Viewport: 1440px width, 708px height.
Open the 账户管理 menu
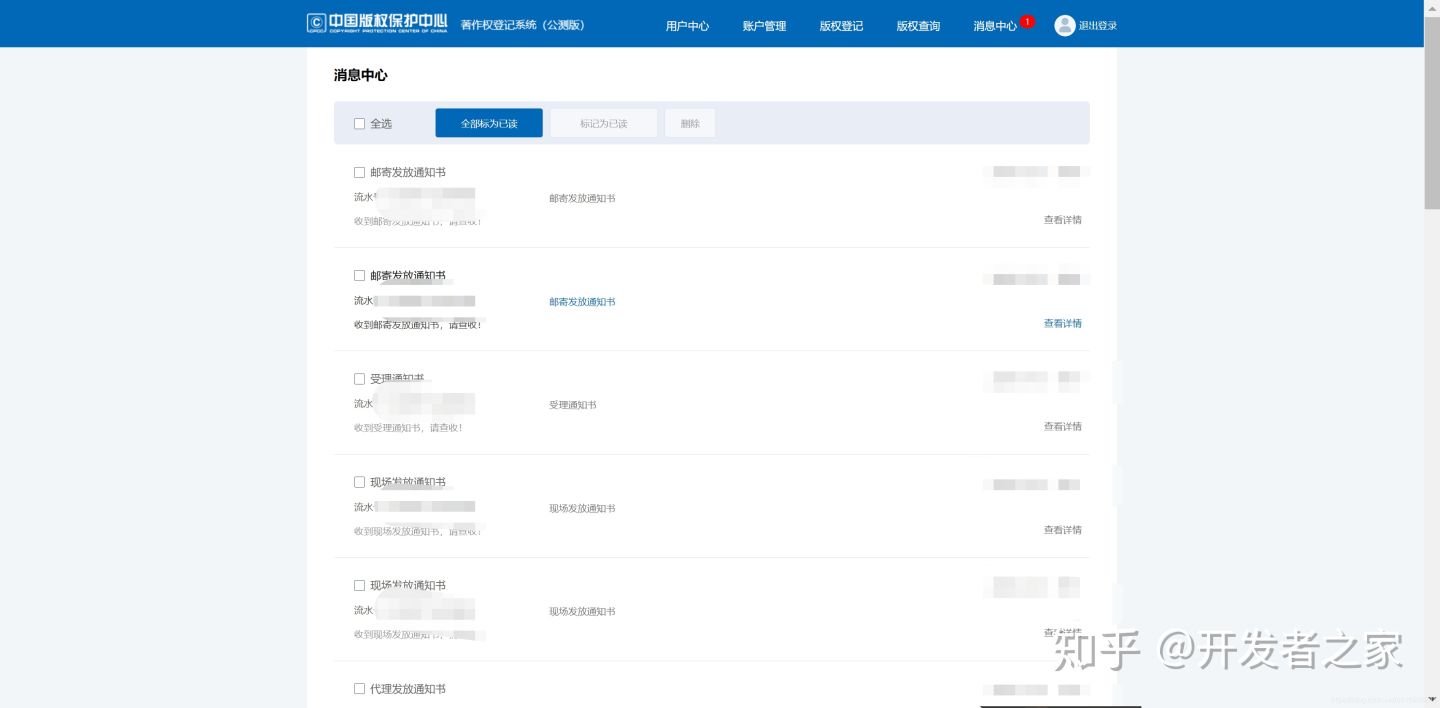point(764,26)
